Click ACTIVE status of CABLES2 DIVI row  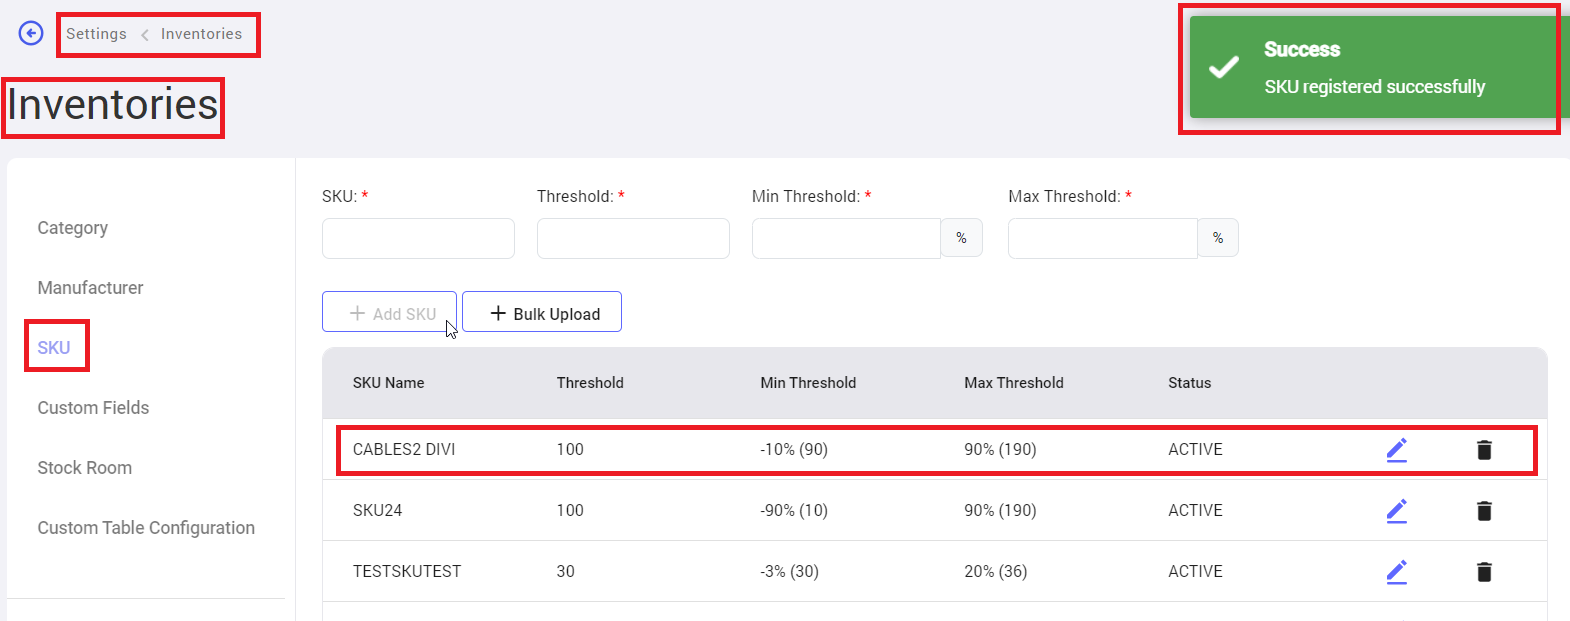click(1195, 450)
